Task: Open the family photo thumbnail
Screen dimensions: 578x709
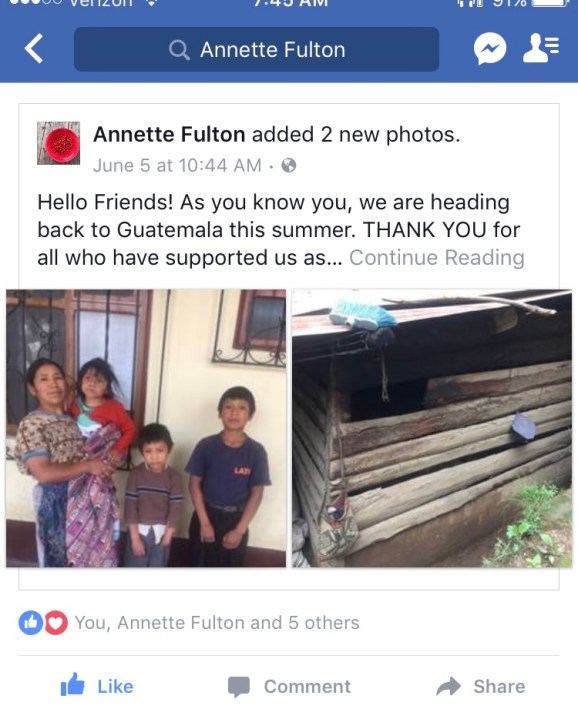Action: [146, 428]
